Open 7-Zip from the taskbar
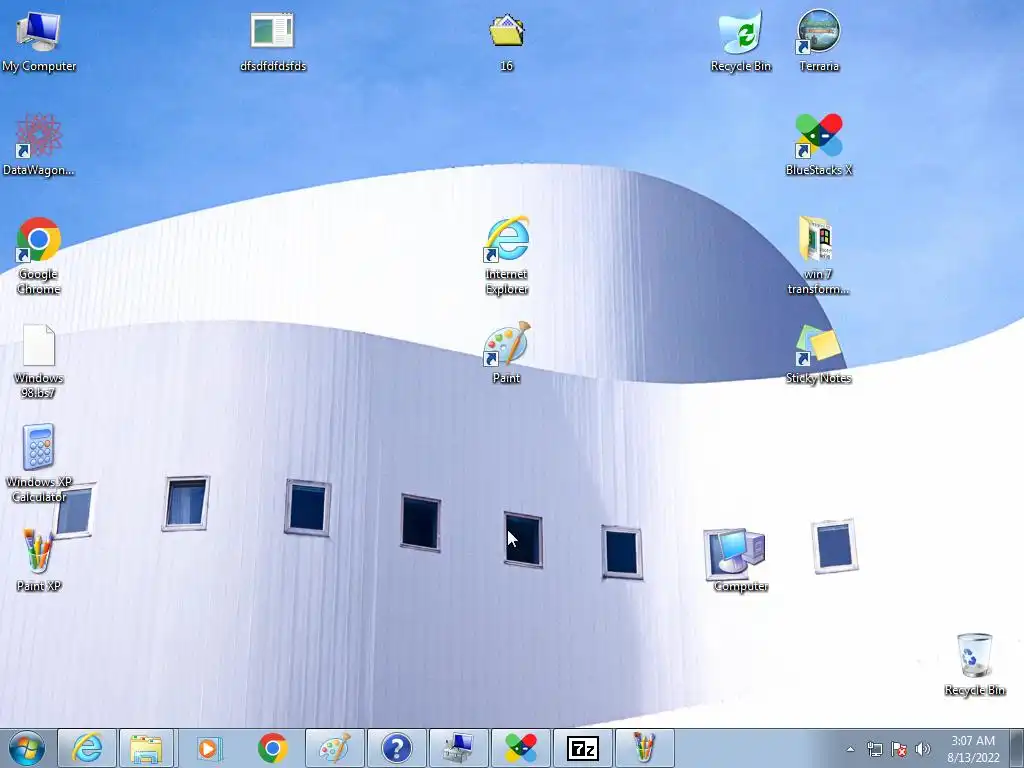The width and height of the screenshot is (1024, 768). pos(583,748)
